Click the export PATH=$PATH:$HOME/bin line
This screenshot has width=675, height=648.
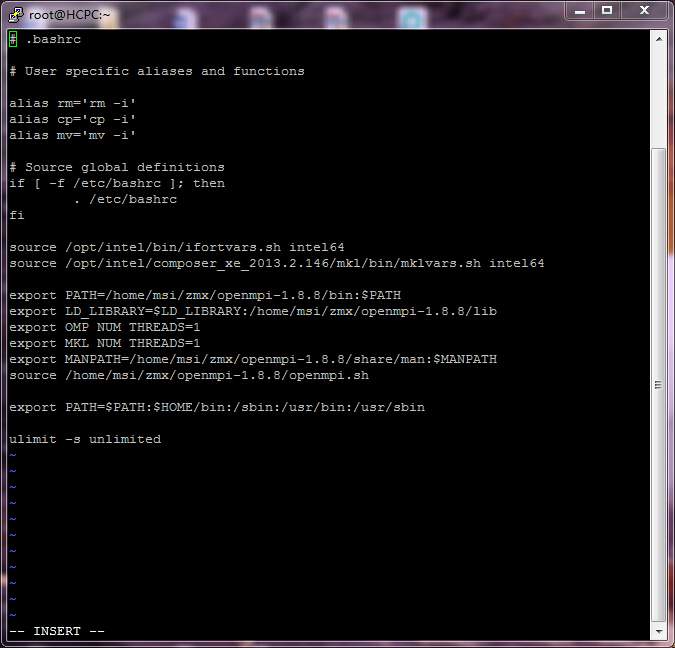pos(217,407)
